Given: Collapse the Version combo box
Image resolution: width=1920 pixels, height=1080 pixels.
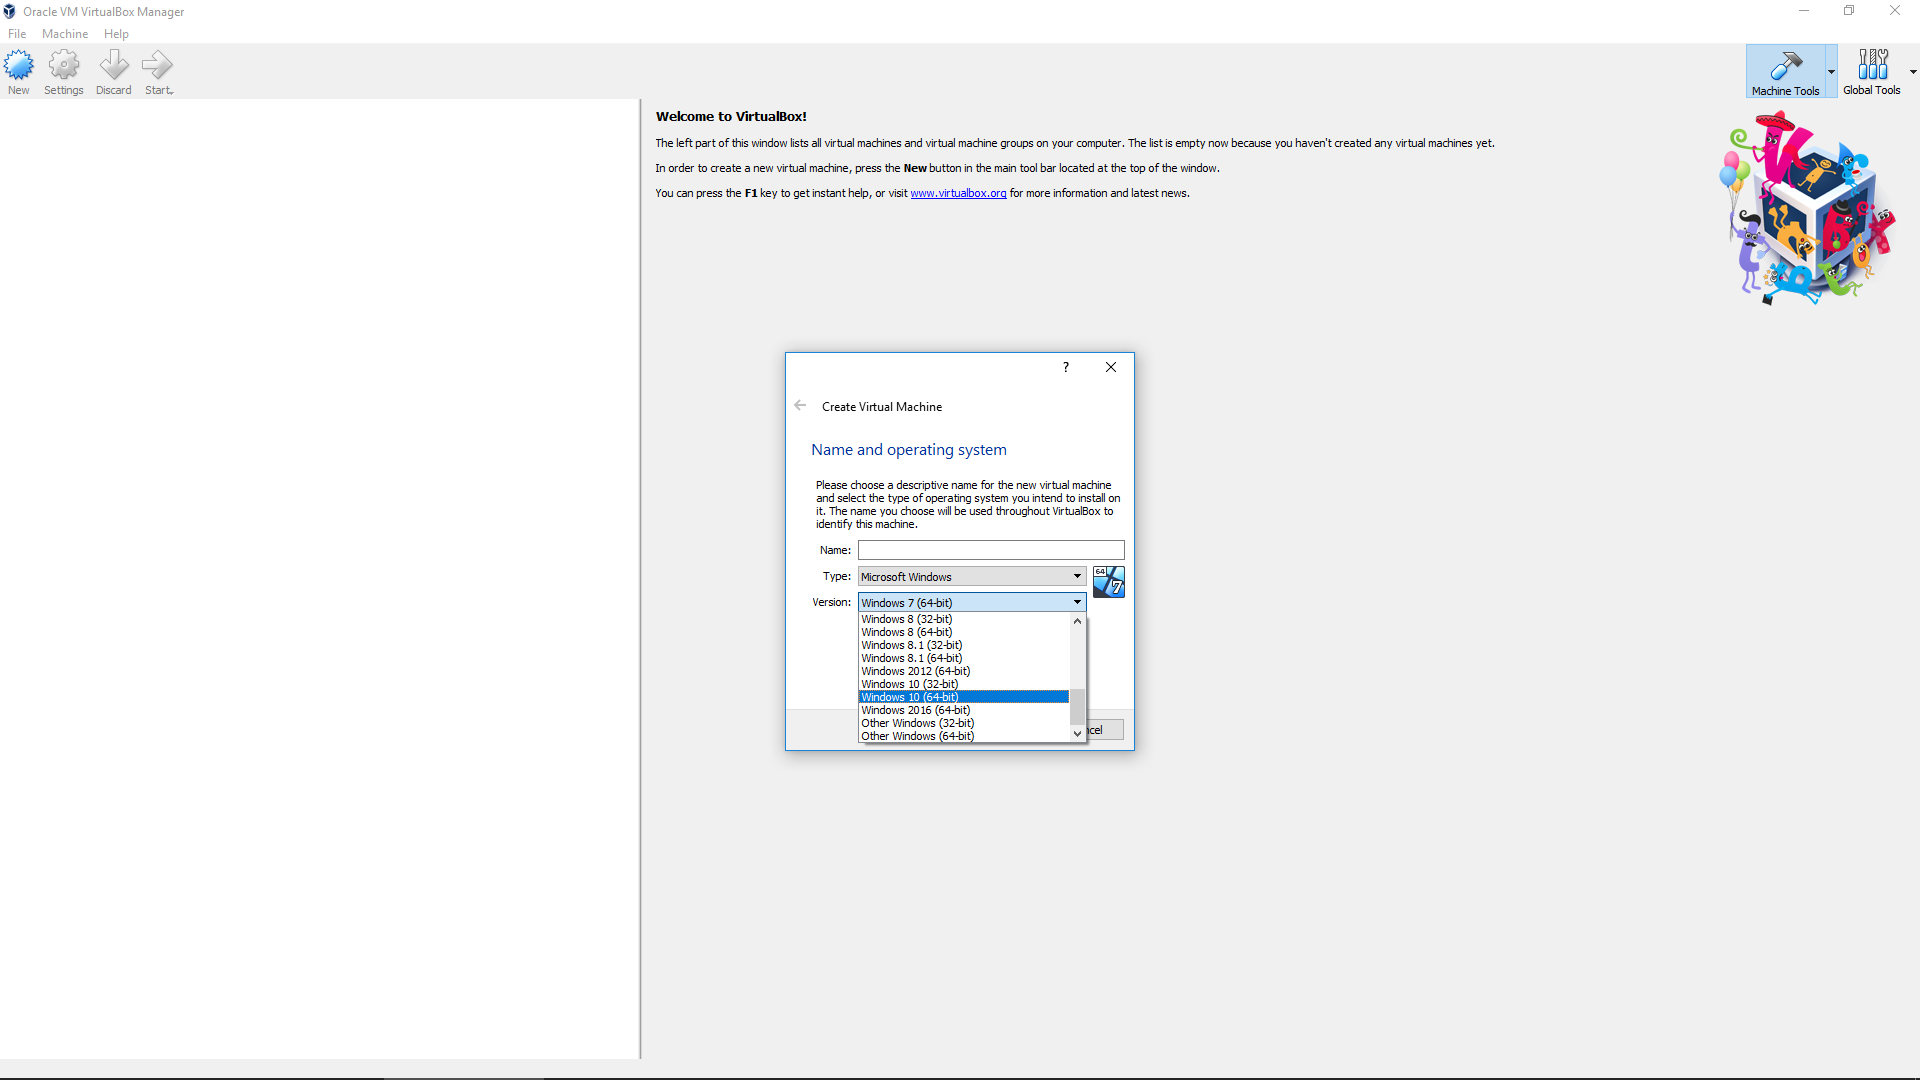Looking at the screenshot, I should coord(1077,603).
